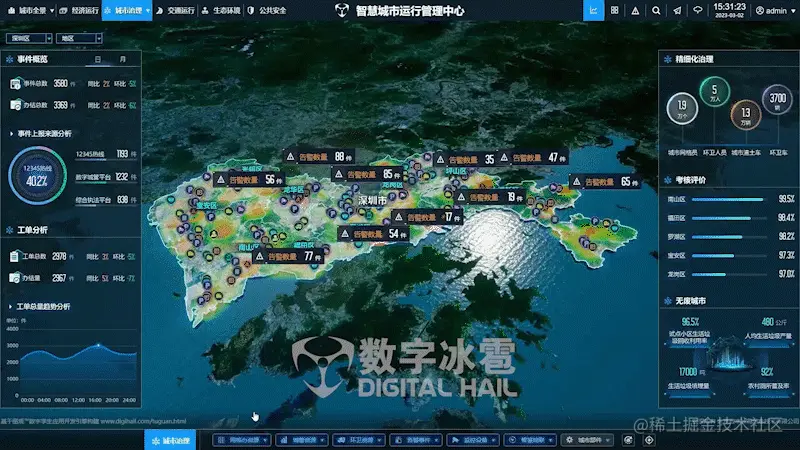This screenshot has height=450, width=800.
Task: Open the 公共安全 menu tab
Action: click(267, 10)
